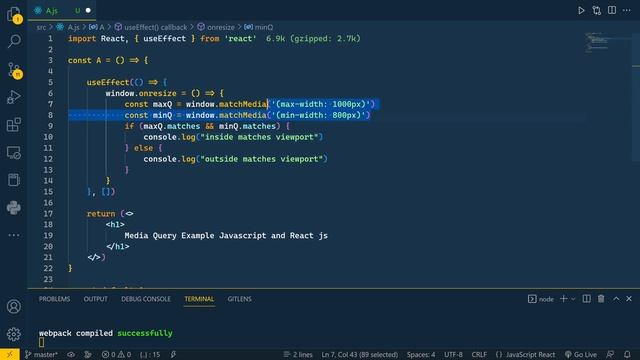The image size is (640, 360).
Task: Click the import cost text 6.9k gzipped
Action: pos(313,39)
